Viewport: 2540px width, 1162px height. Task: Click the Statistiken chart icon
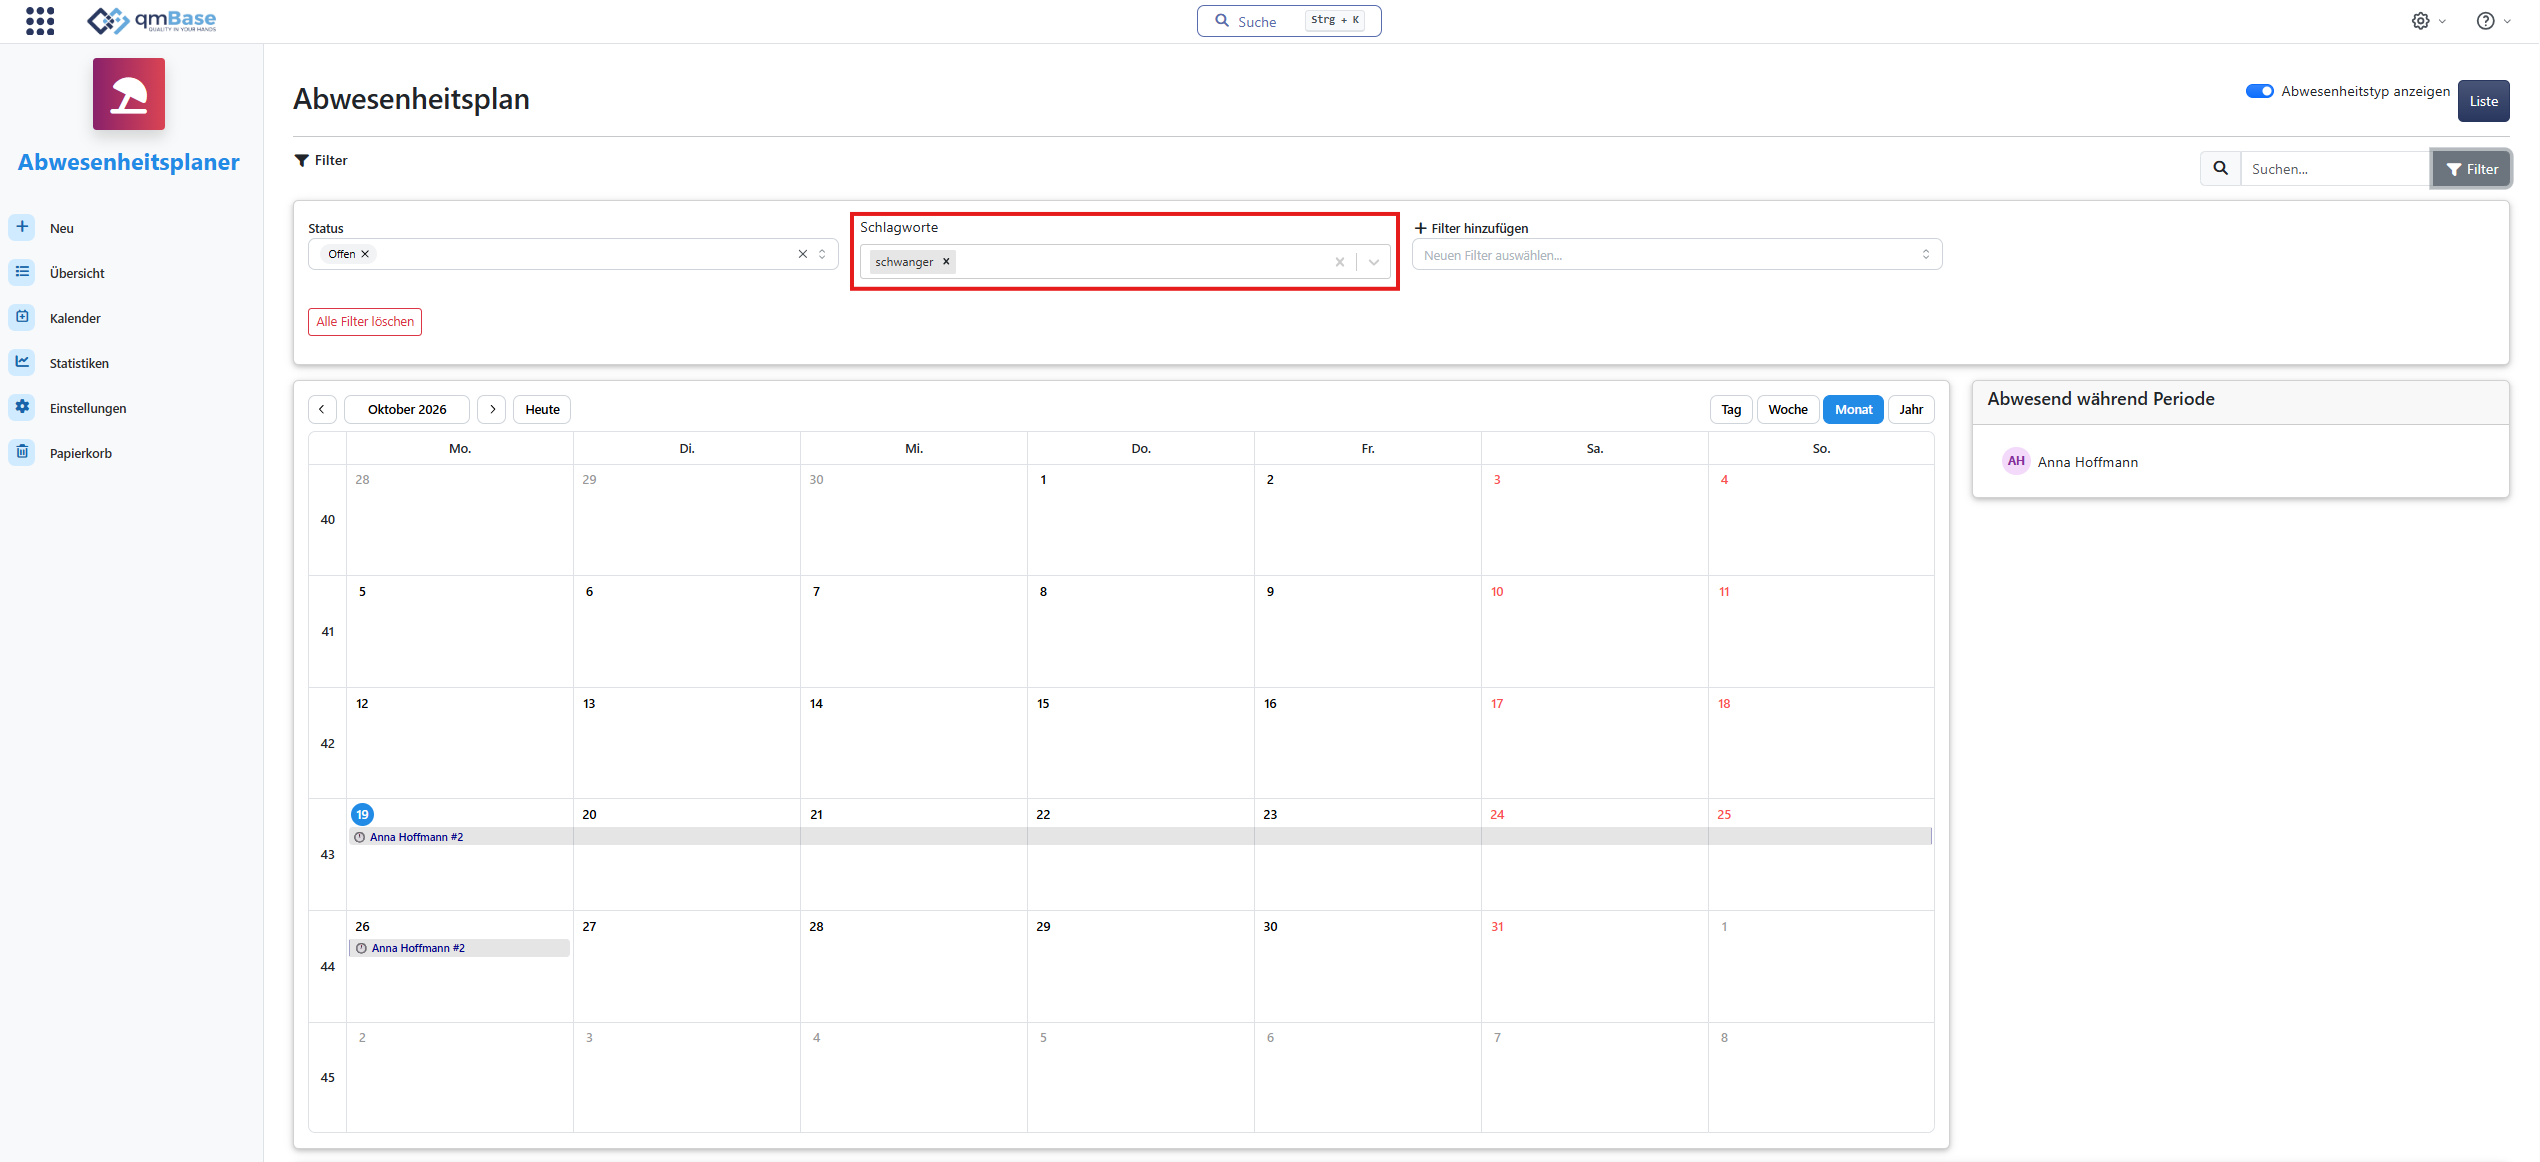point(22,362)
